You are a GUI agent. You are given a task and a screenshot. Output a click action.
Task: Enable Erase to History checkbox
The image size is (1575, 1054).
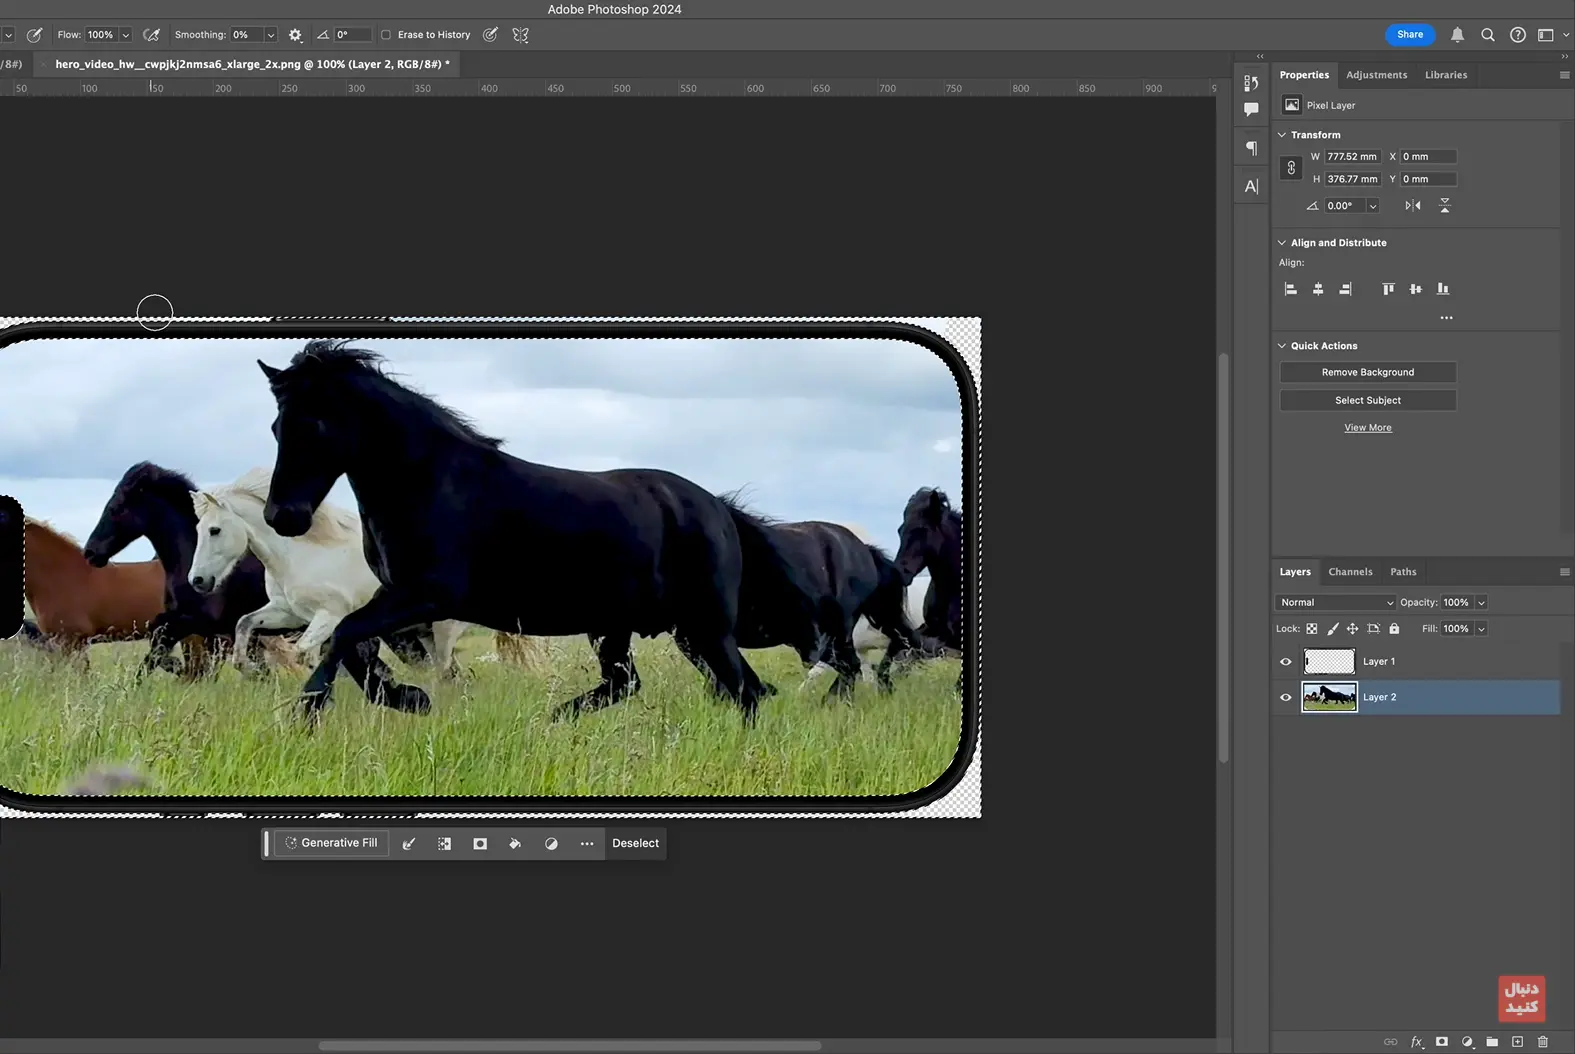386,35
